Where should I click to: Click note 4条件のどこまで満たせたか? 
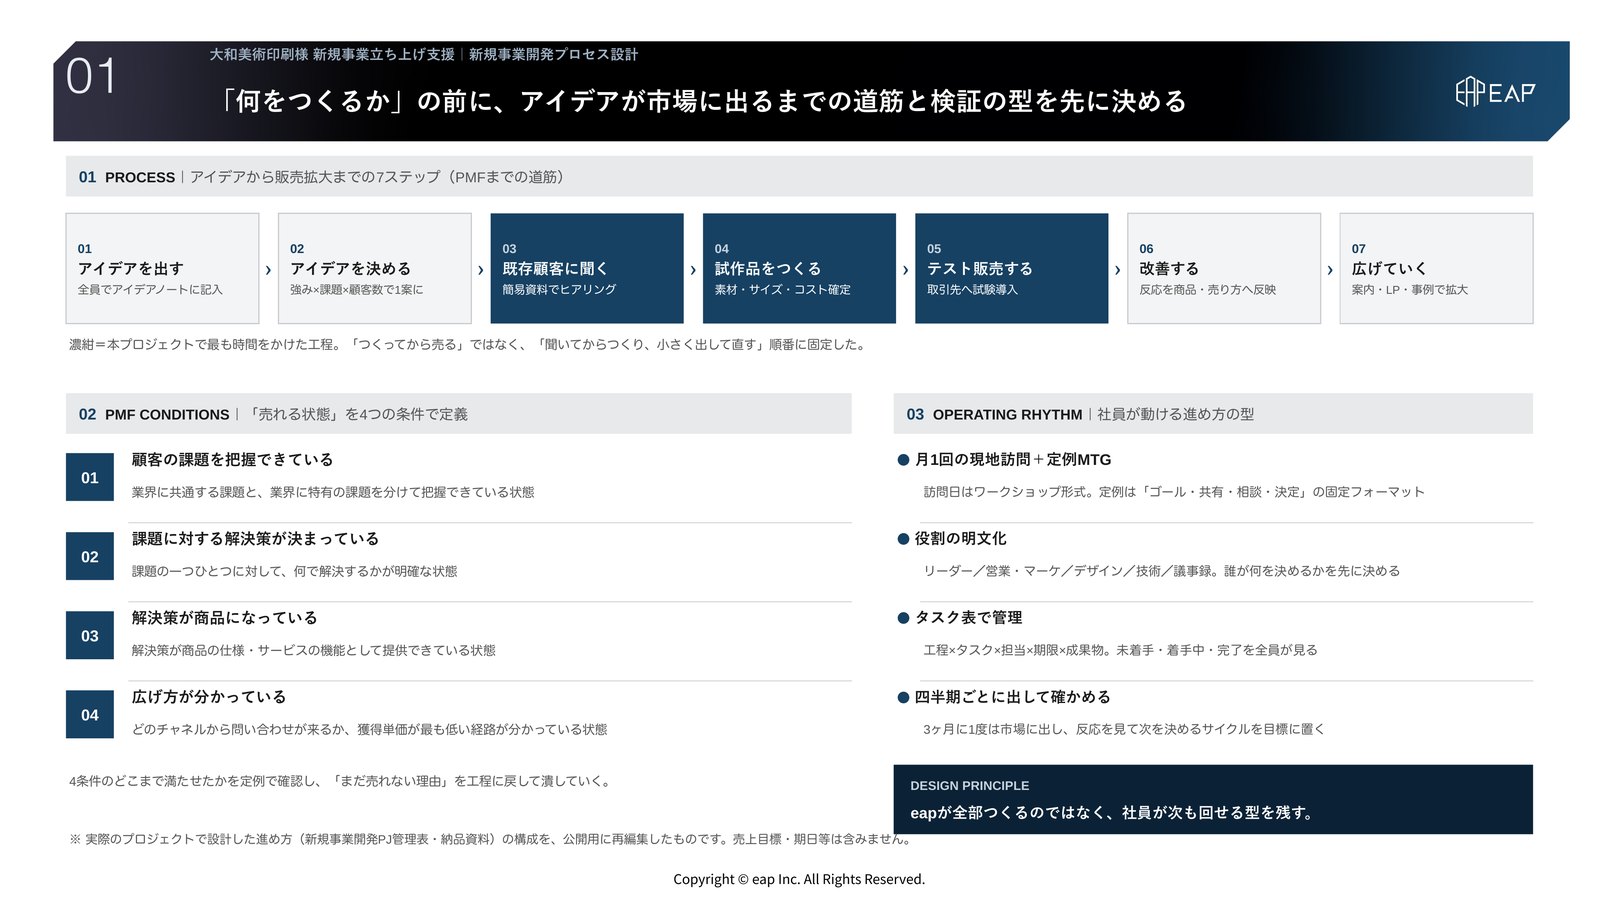341,781
